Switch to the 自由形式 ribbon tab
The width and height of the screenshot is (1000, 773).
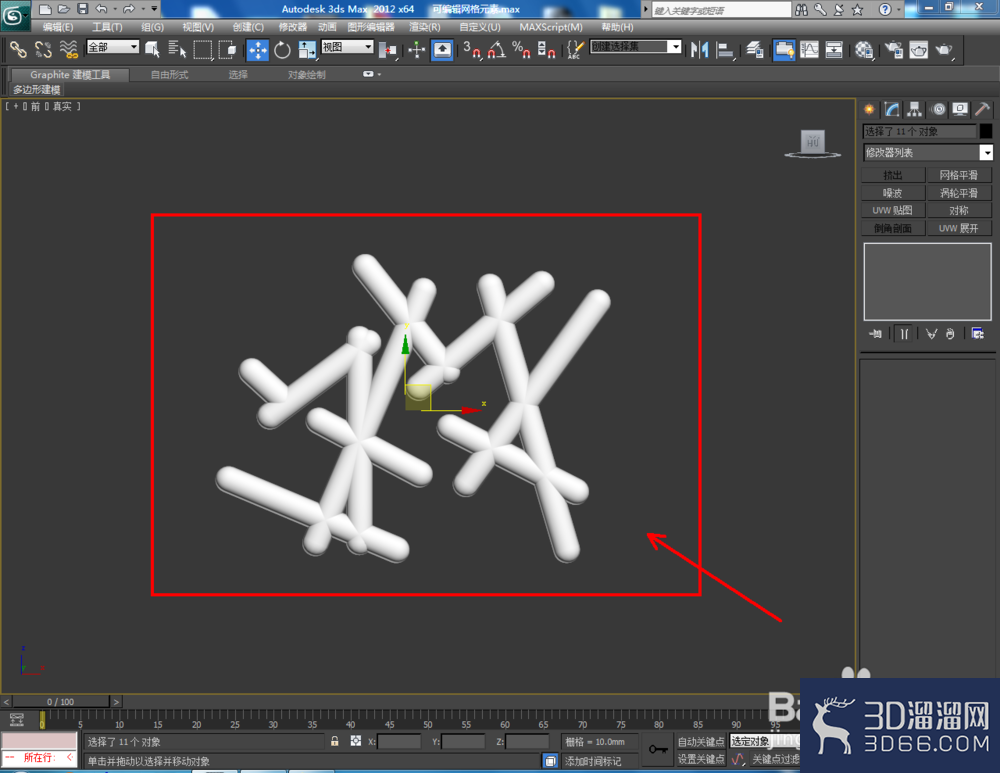(x=170, y=75)
